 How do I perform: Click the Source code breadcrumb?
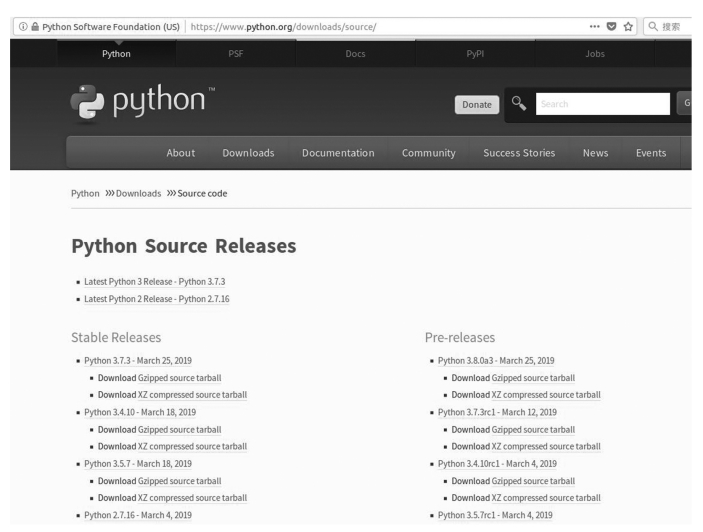[202, 194]
